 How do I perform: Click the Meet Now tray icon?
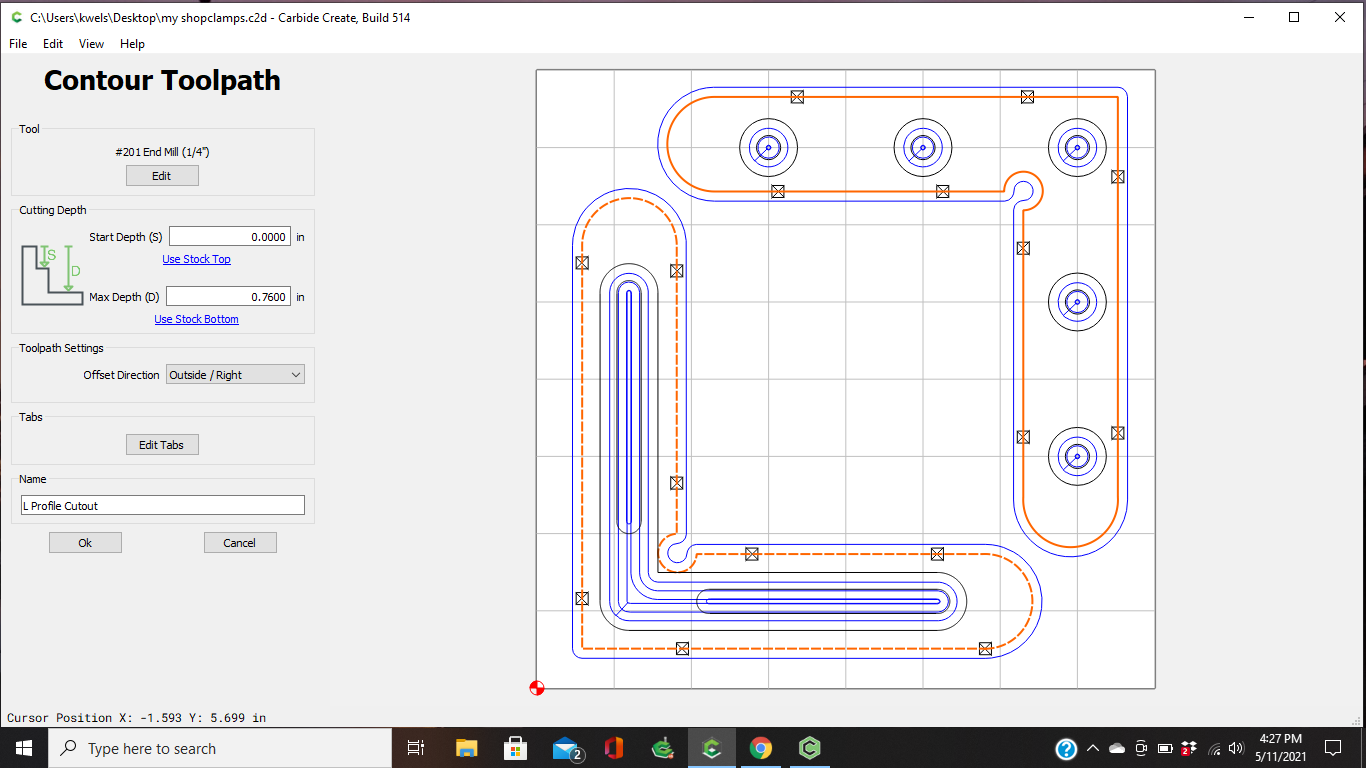coord(1141,748)
